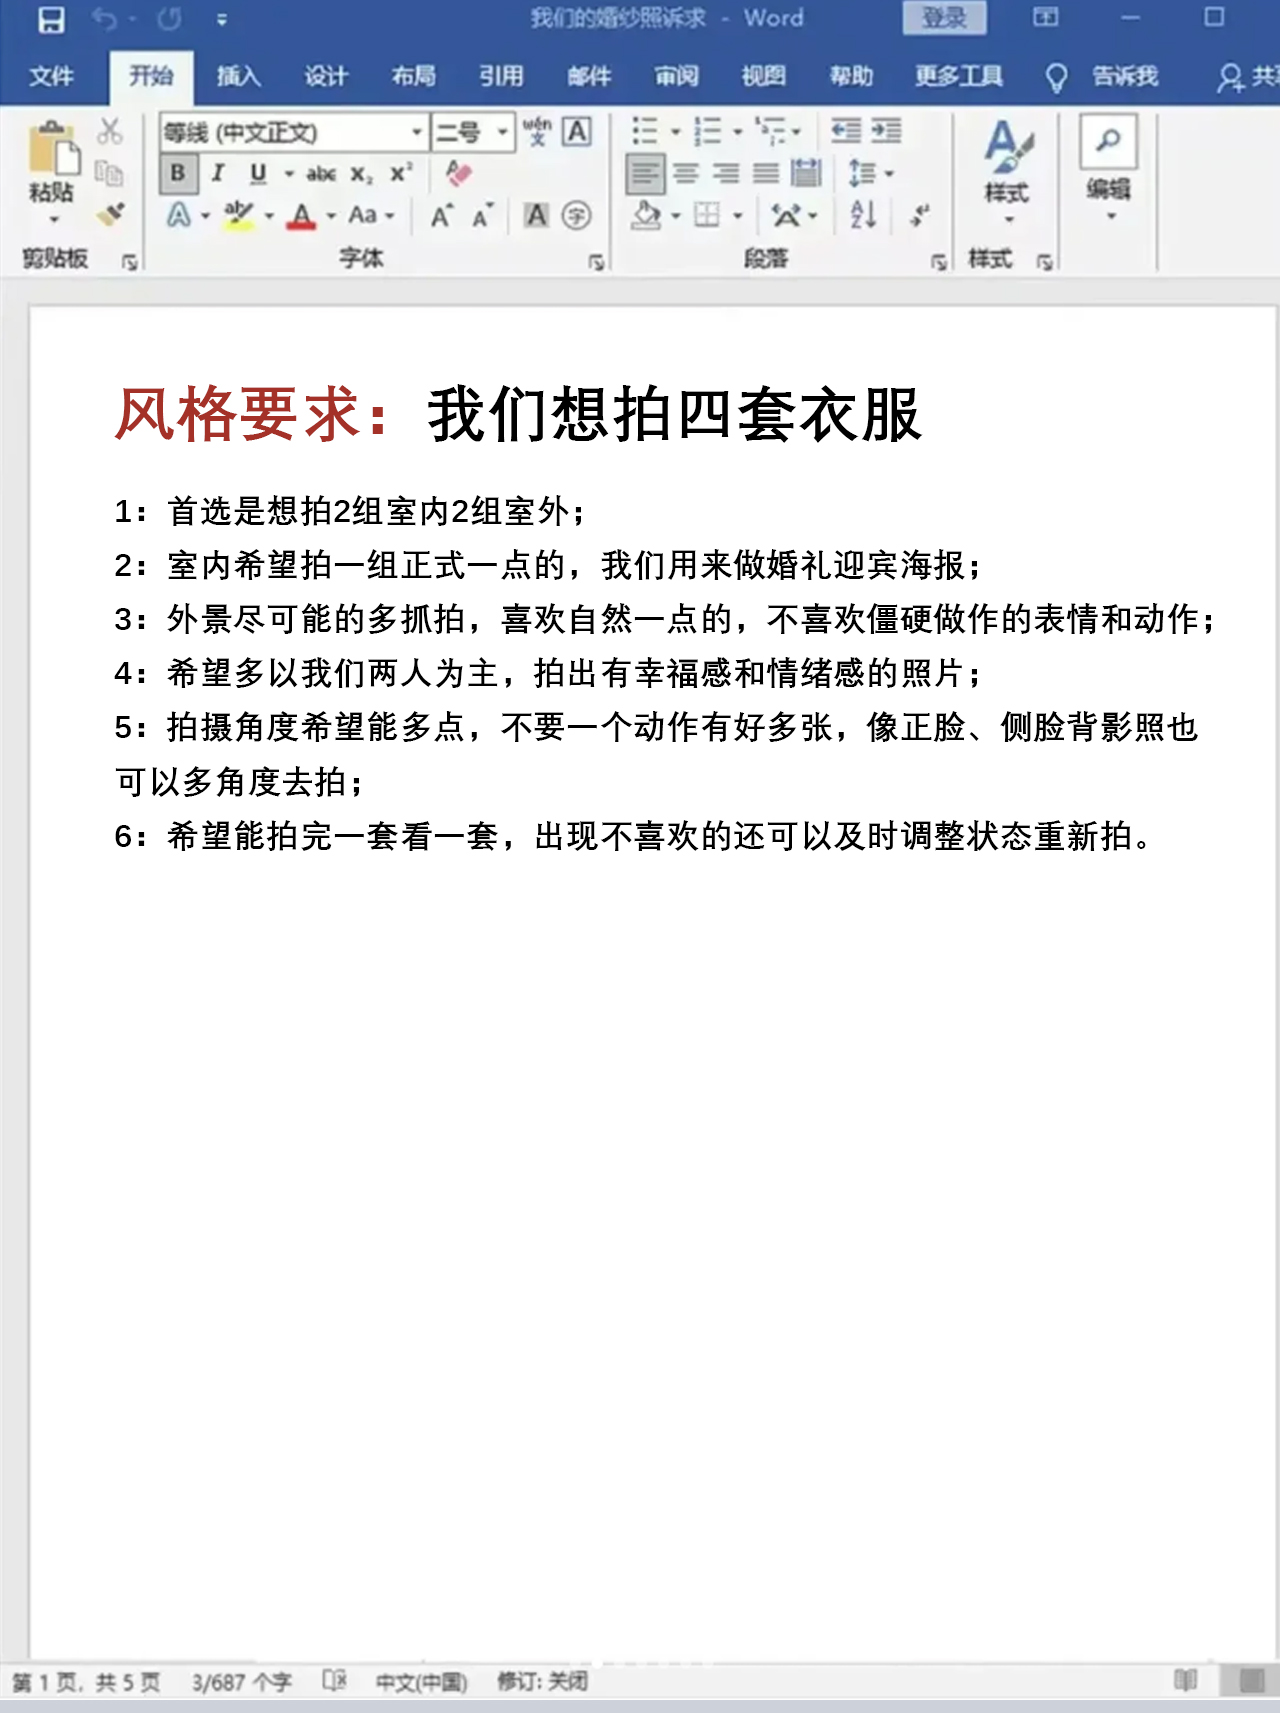Align text right
The width and height of the screenshot is (1280, 1713).
(x=726, y=174)
